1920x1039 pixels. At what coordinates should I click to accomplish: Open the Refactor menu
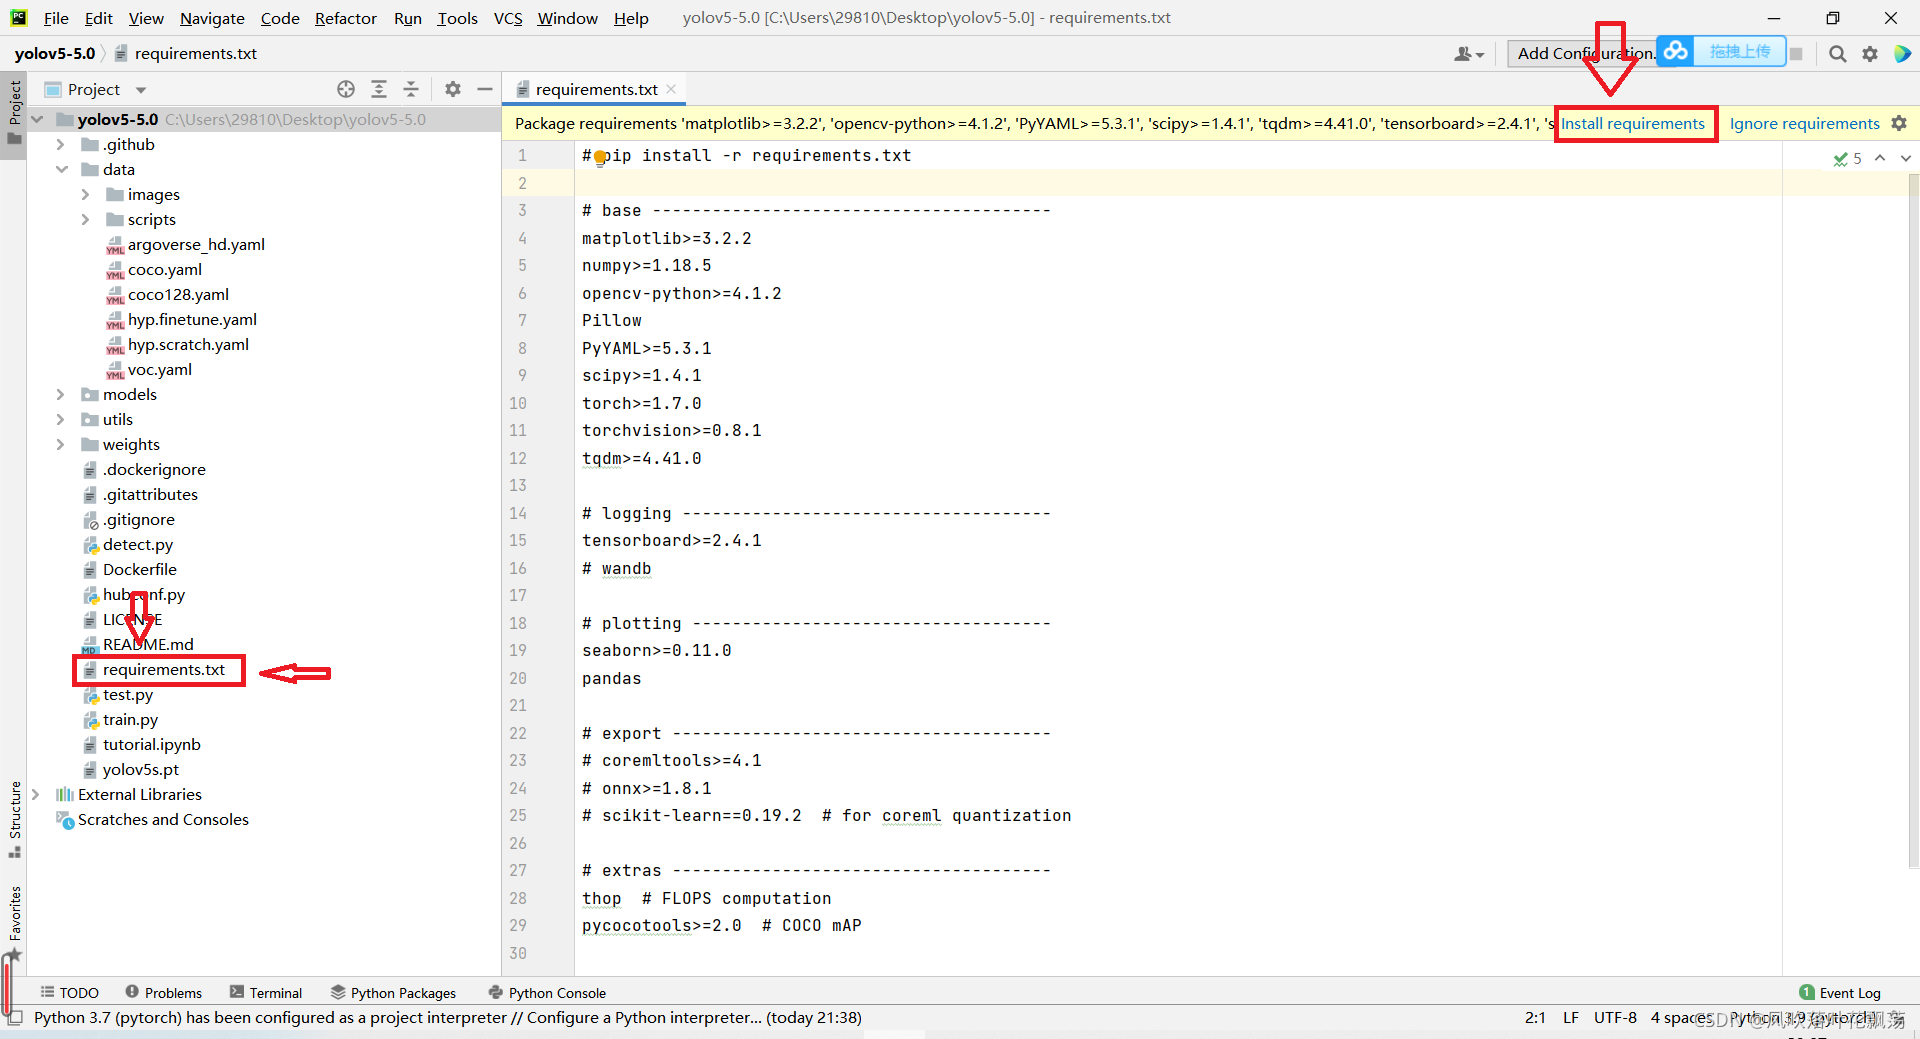(x=345, y=18)
